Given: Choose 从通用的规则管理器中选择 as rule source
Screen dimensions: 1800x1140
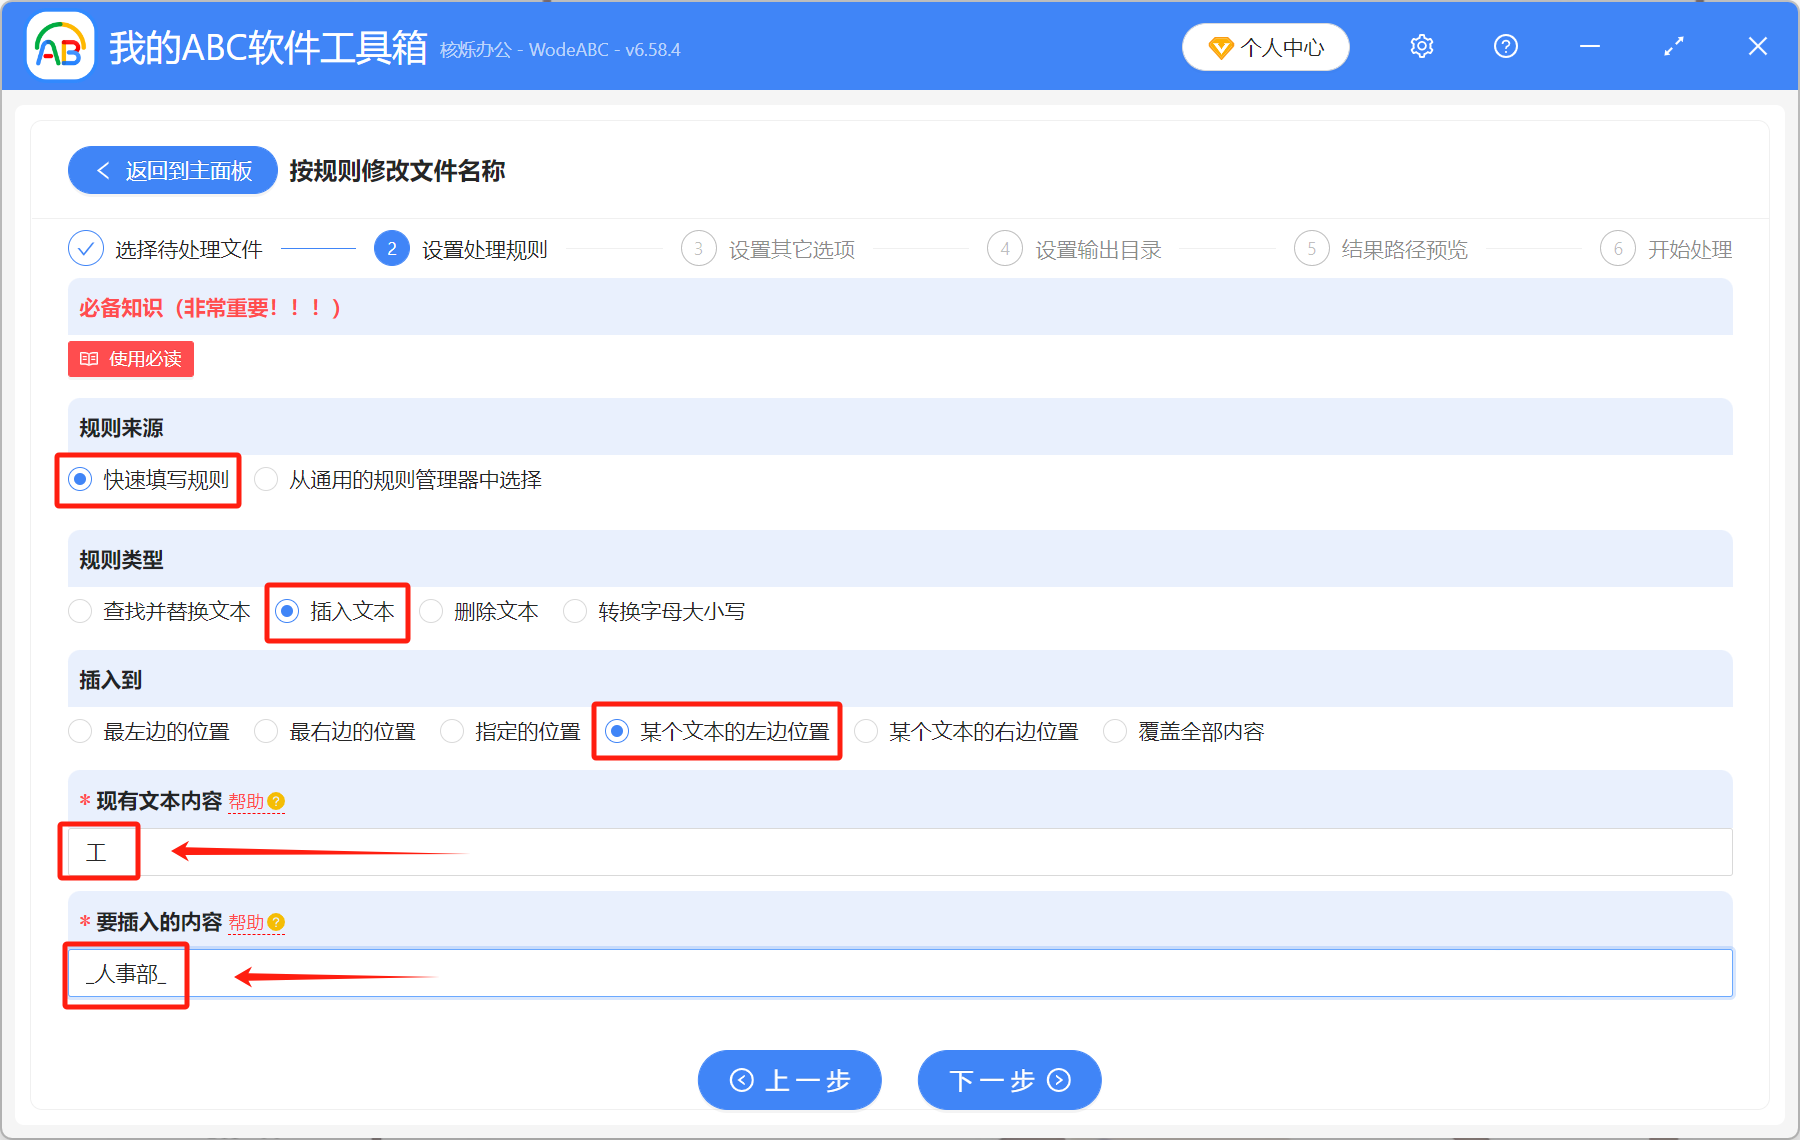Looking at the screenshot, I should pos(266,480).
